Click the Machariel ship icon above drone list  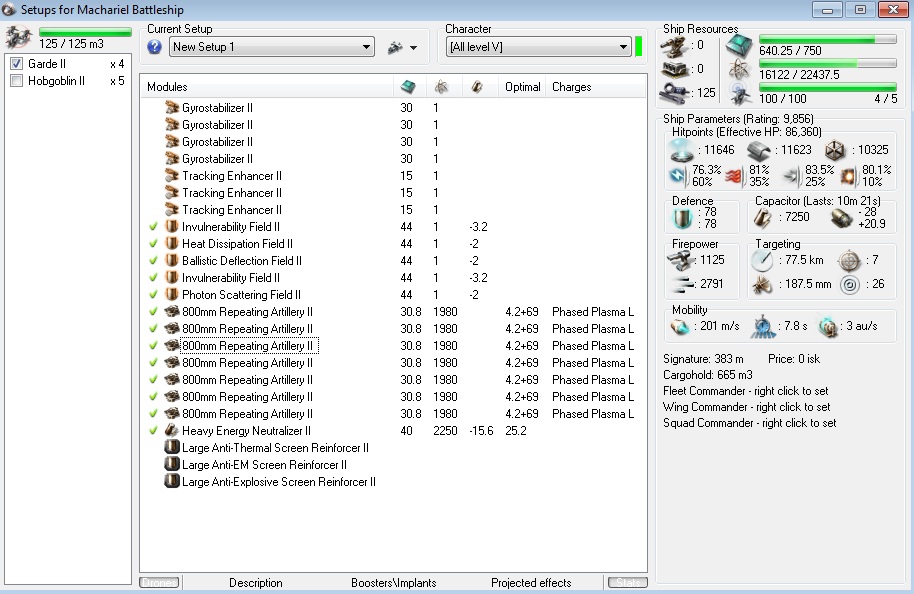(x=18, y=38)
